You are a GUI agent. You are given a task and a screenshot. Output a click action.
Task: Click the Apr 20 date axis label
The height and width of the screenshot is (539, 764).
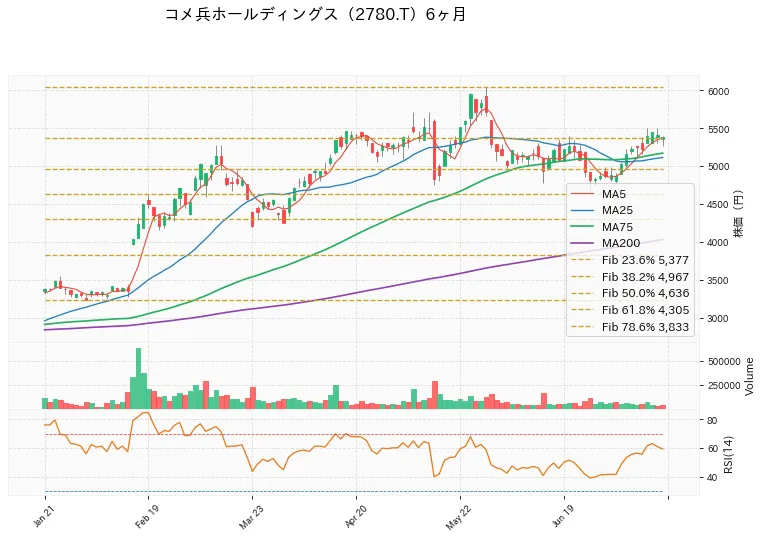click(355, 518)
